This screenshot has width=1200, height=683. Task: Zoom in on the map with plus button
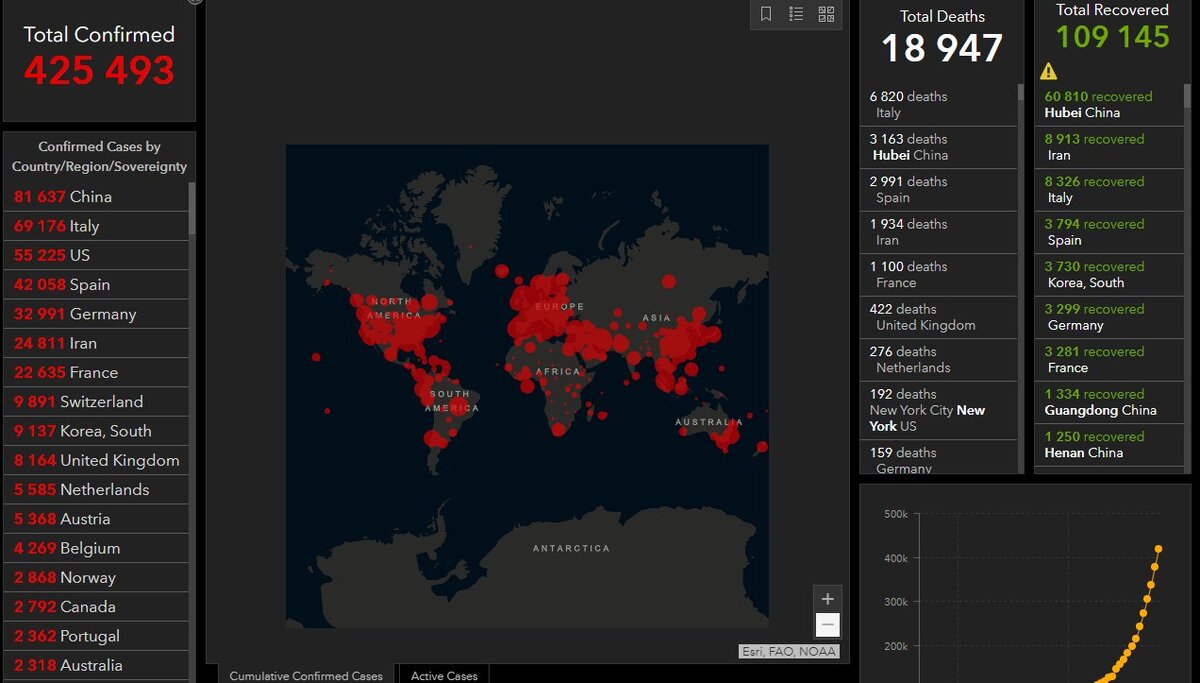click(827, 599)
